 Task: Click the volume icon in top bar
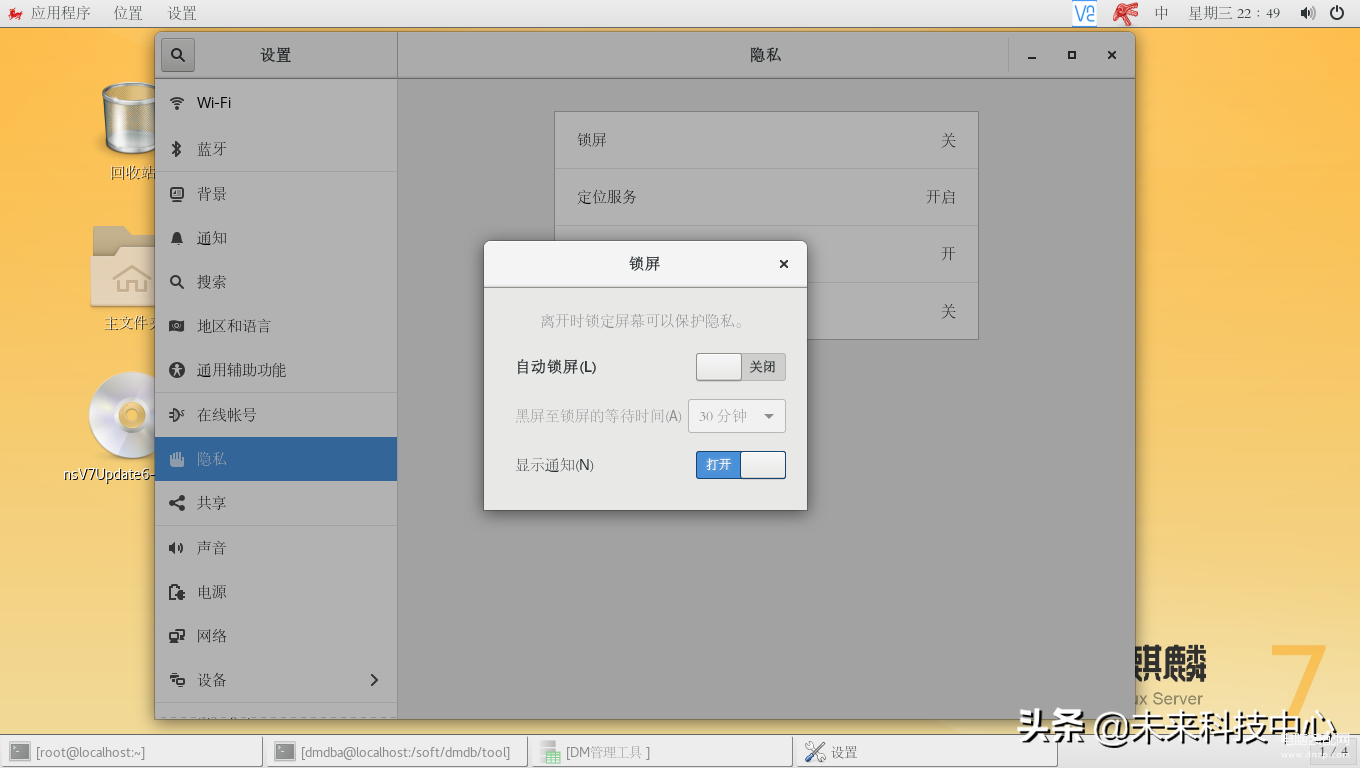point(1307,13)
